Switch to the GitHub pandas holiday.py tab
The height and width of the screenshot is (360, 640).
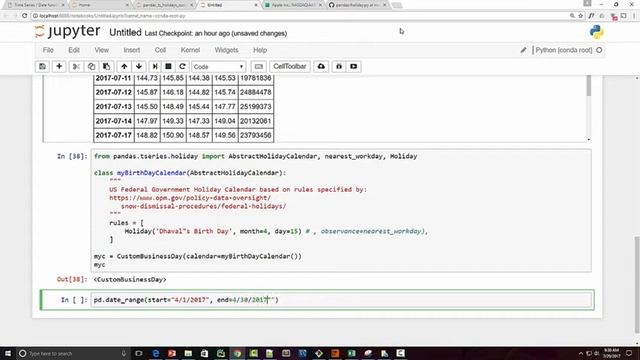tap(358, 5)
